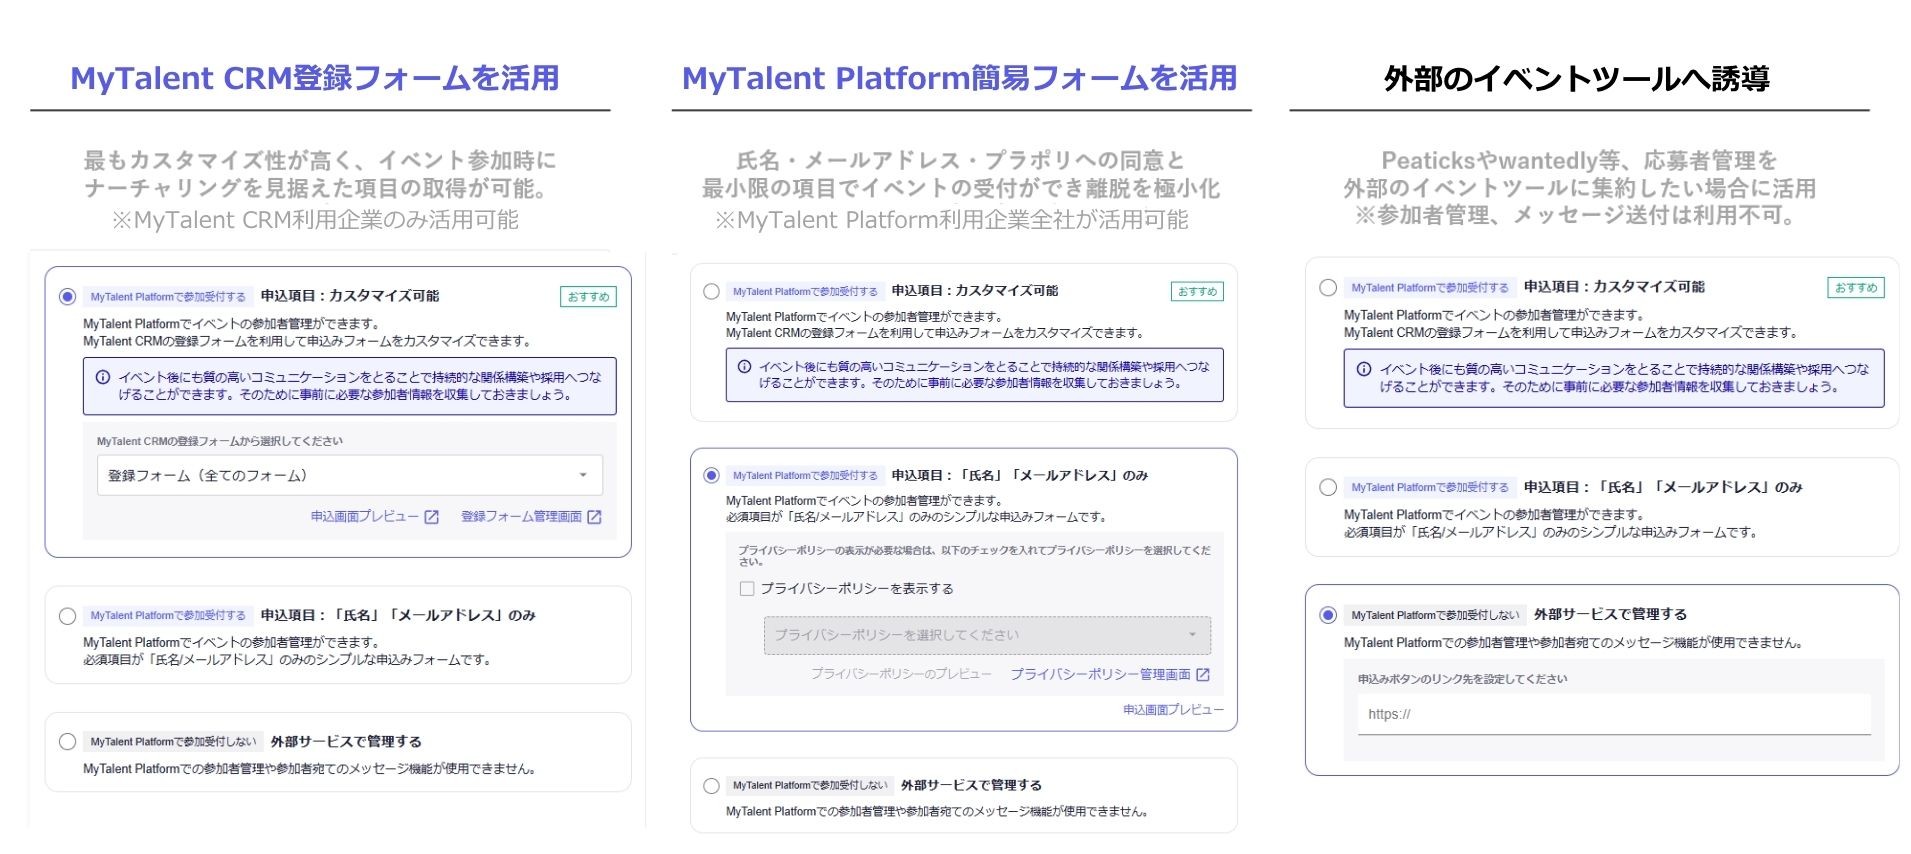Click the external-link icon beside プライバシーポリシー管理画面
The image size is (1911, 854).
click(x=1203, y=675)
